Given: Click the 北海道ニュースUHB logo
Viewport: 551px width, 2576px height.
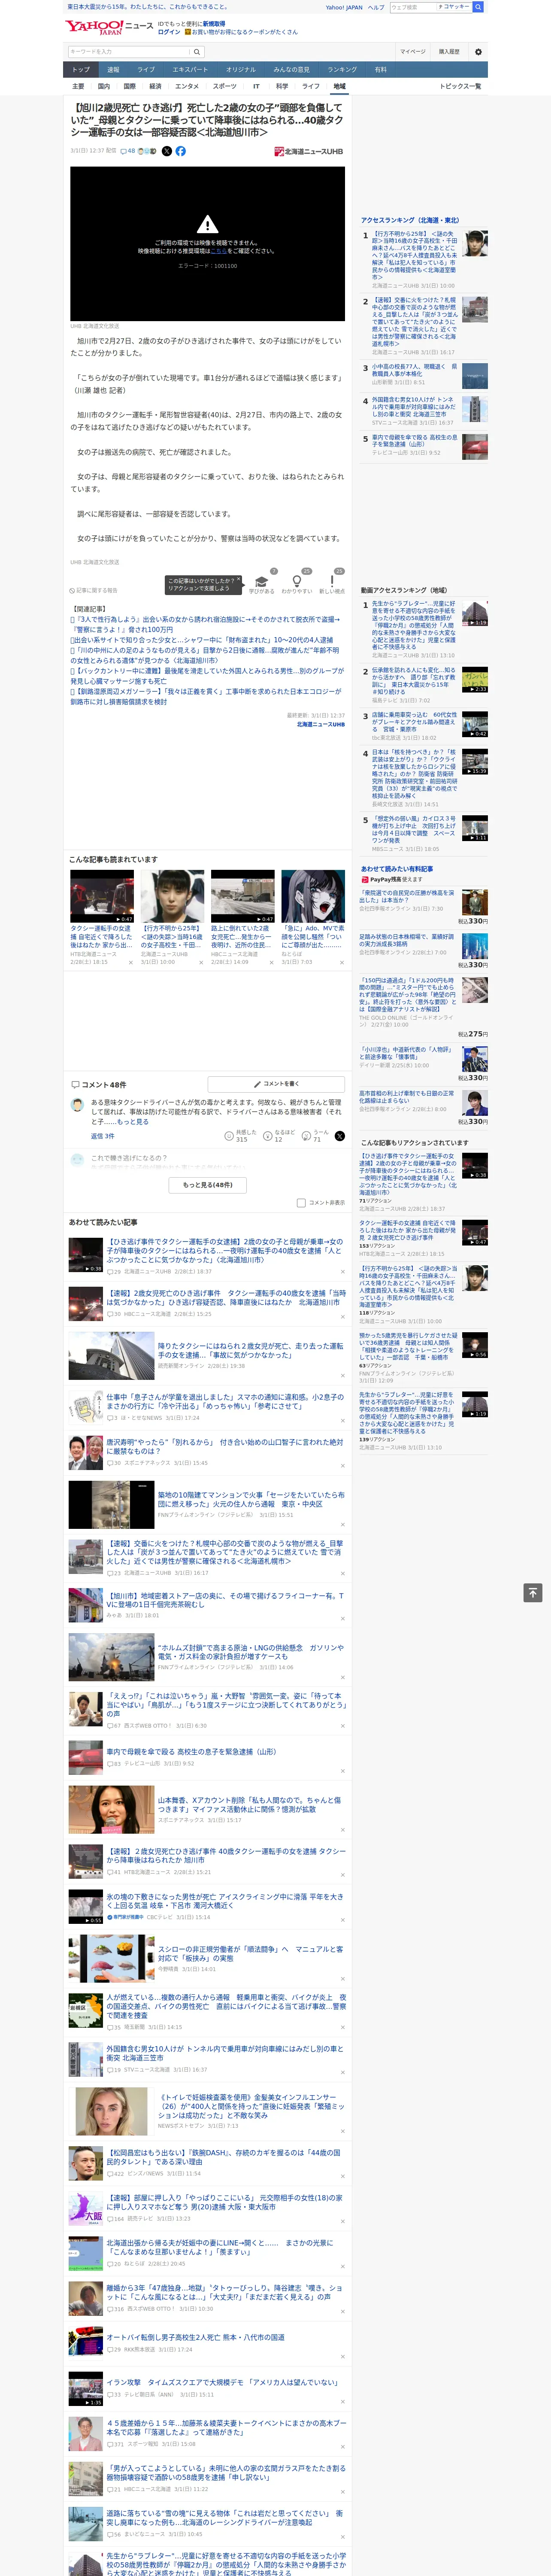Looking at the screenshot, I should pyautogui.click(x=309, y=152).
